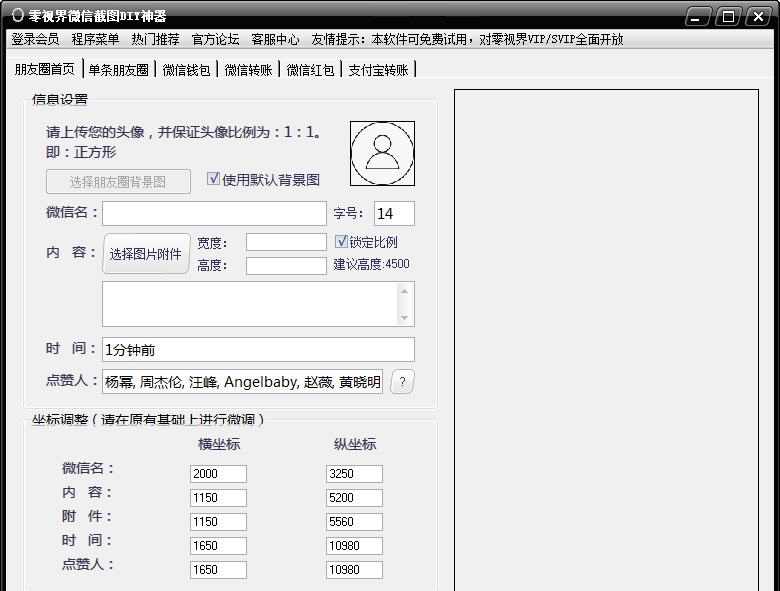Click 时间 horizontal coordinate field 1650
The height and width of the screenshot is (591, 780).
point(218,546)
